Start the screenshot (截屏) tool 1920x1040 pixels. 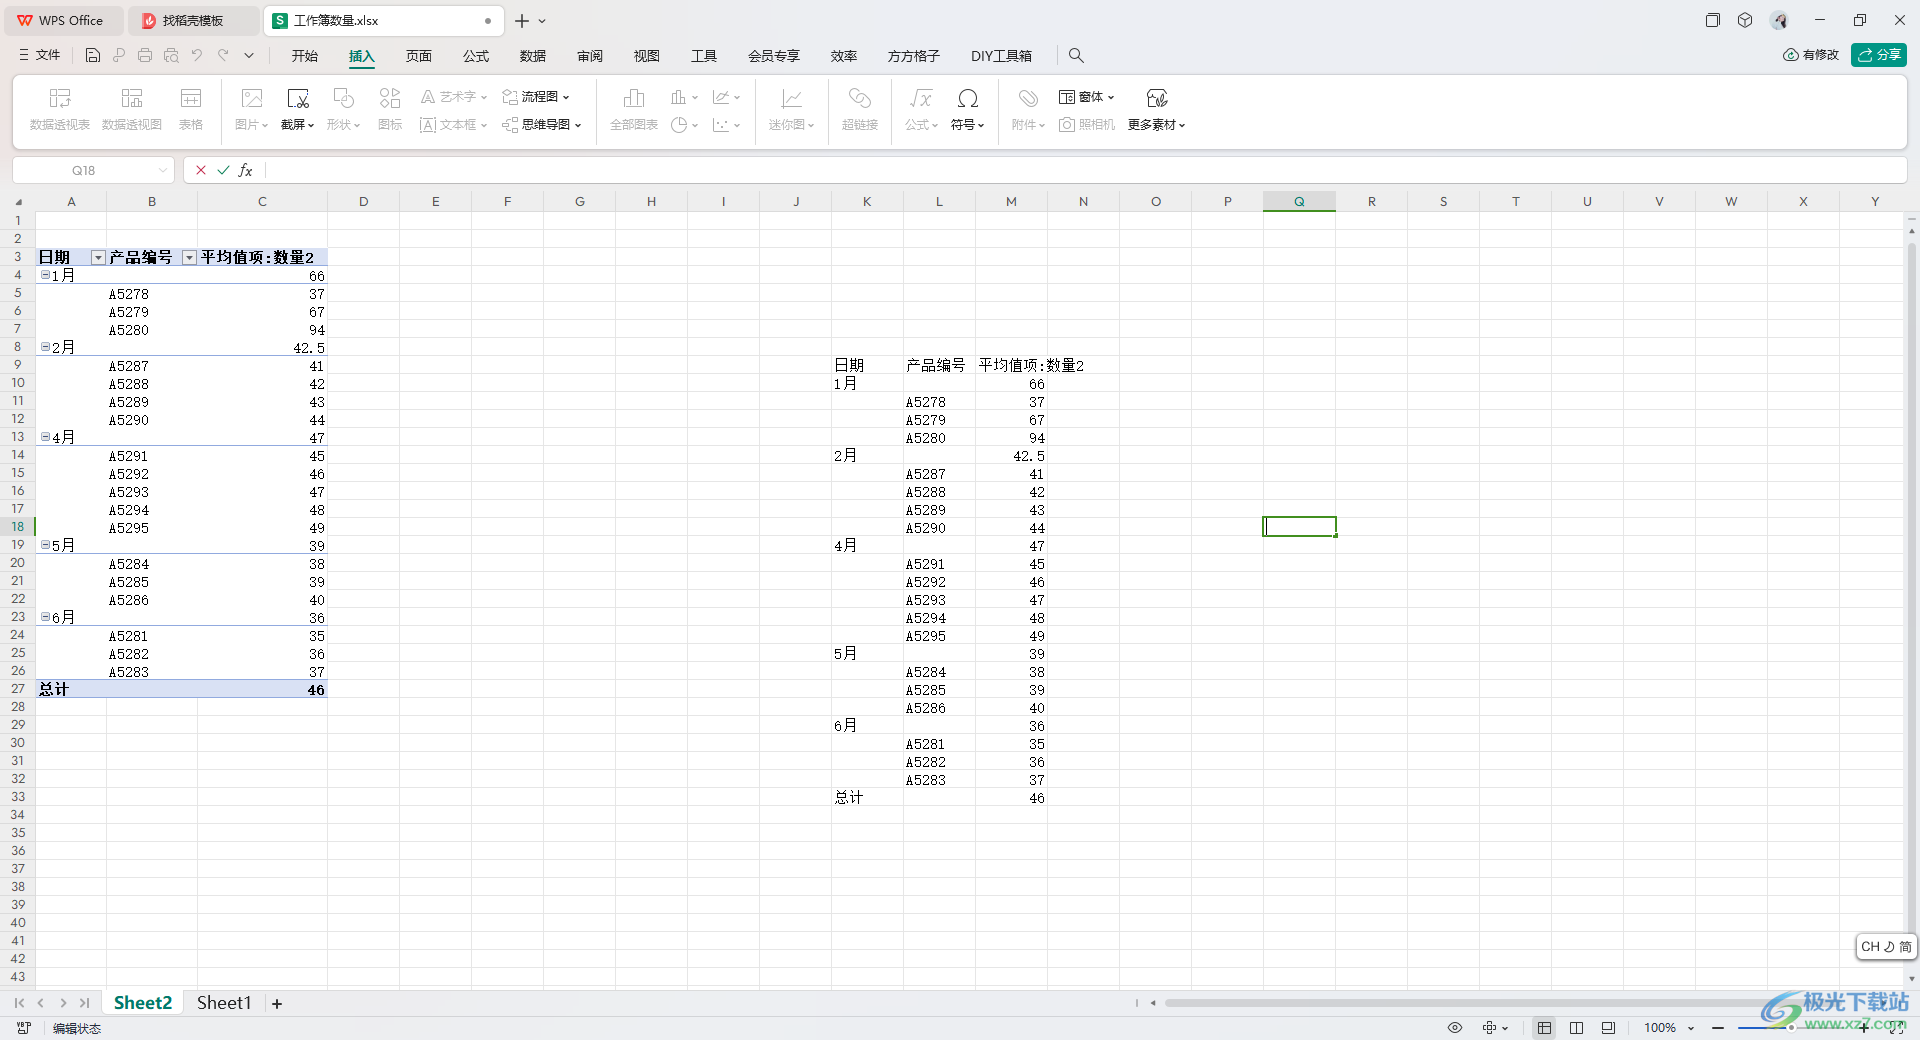(x=298, y=109)
